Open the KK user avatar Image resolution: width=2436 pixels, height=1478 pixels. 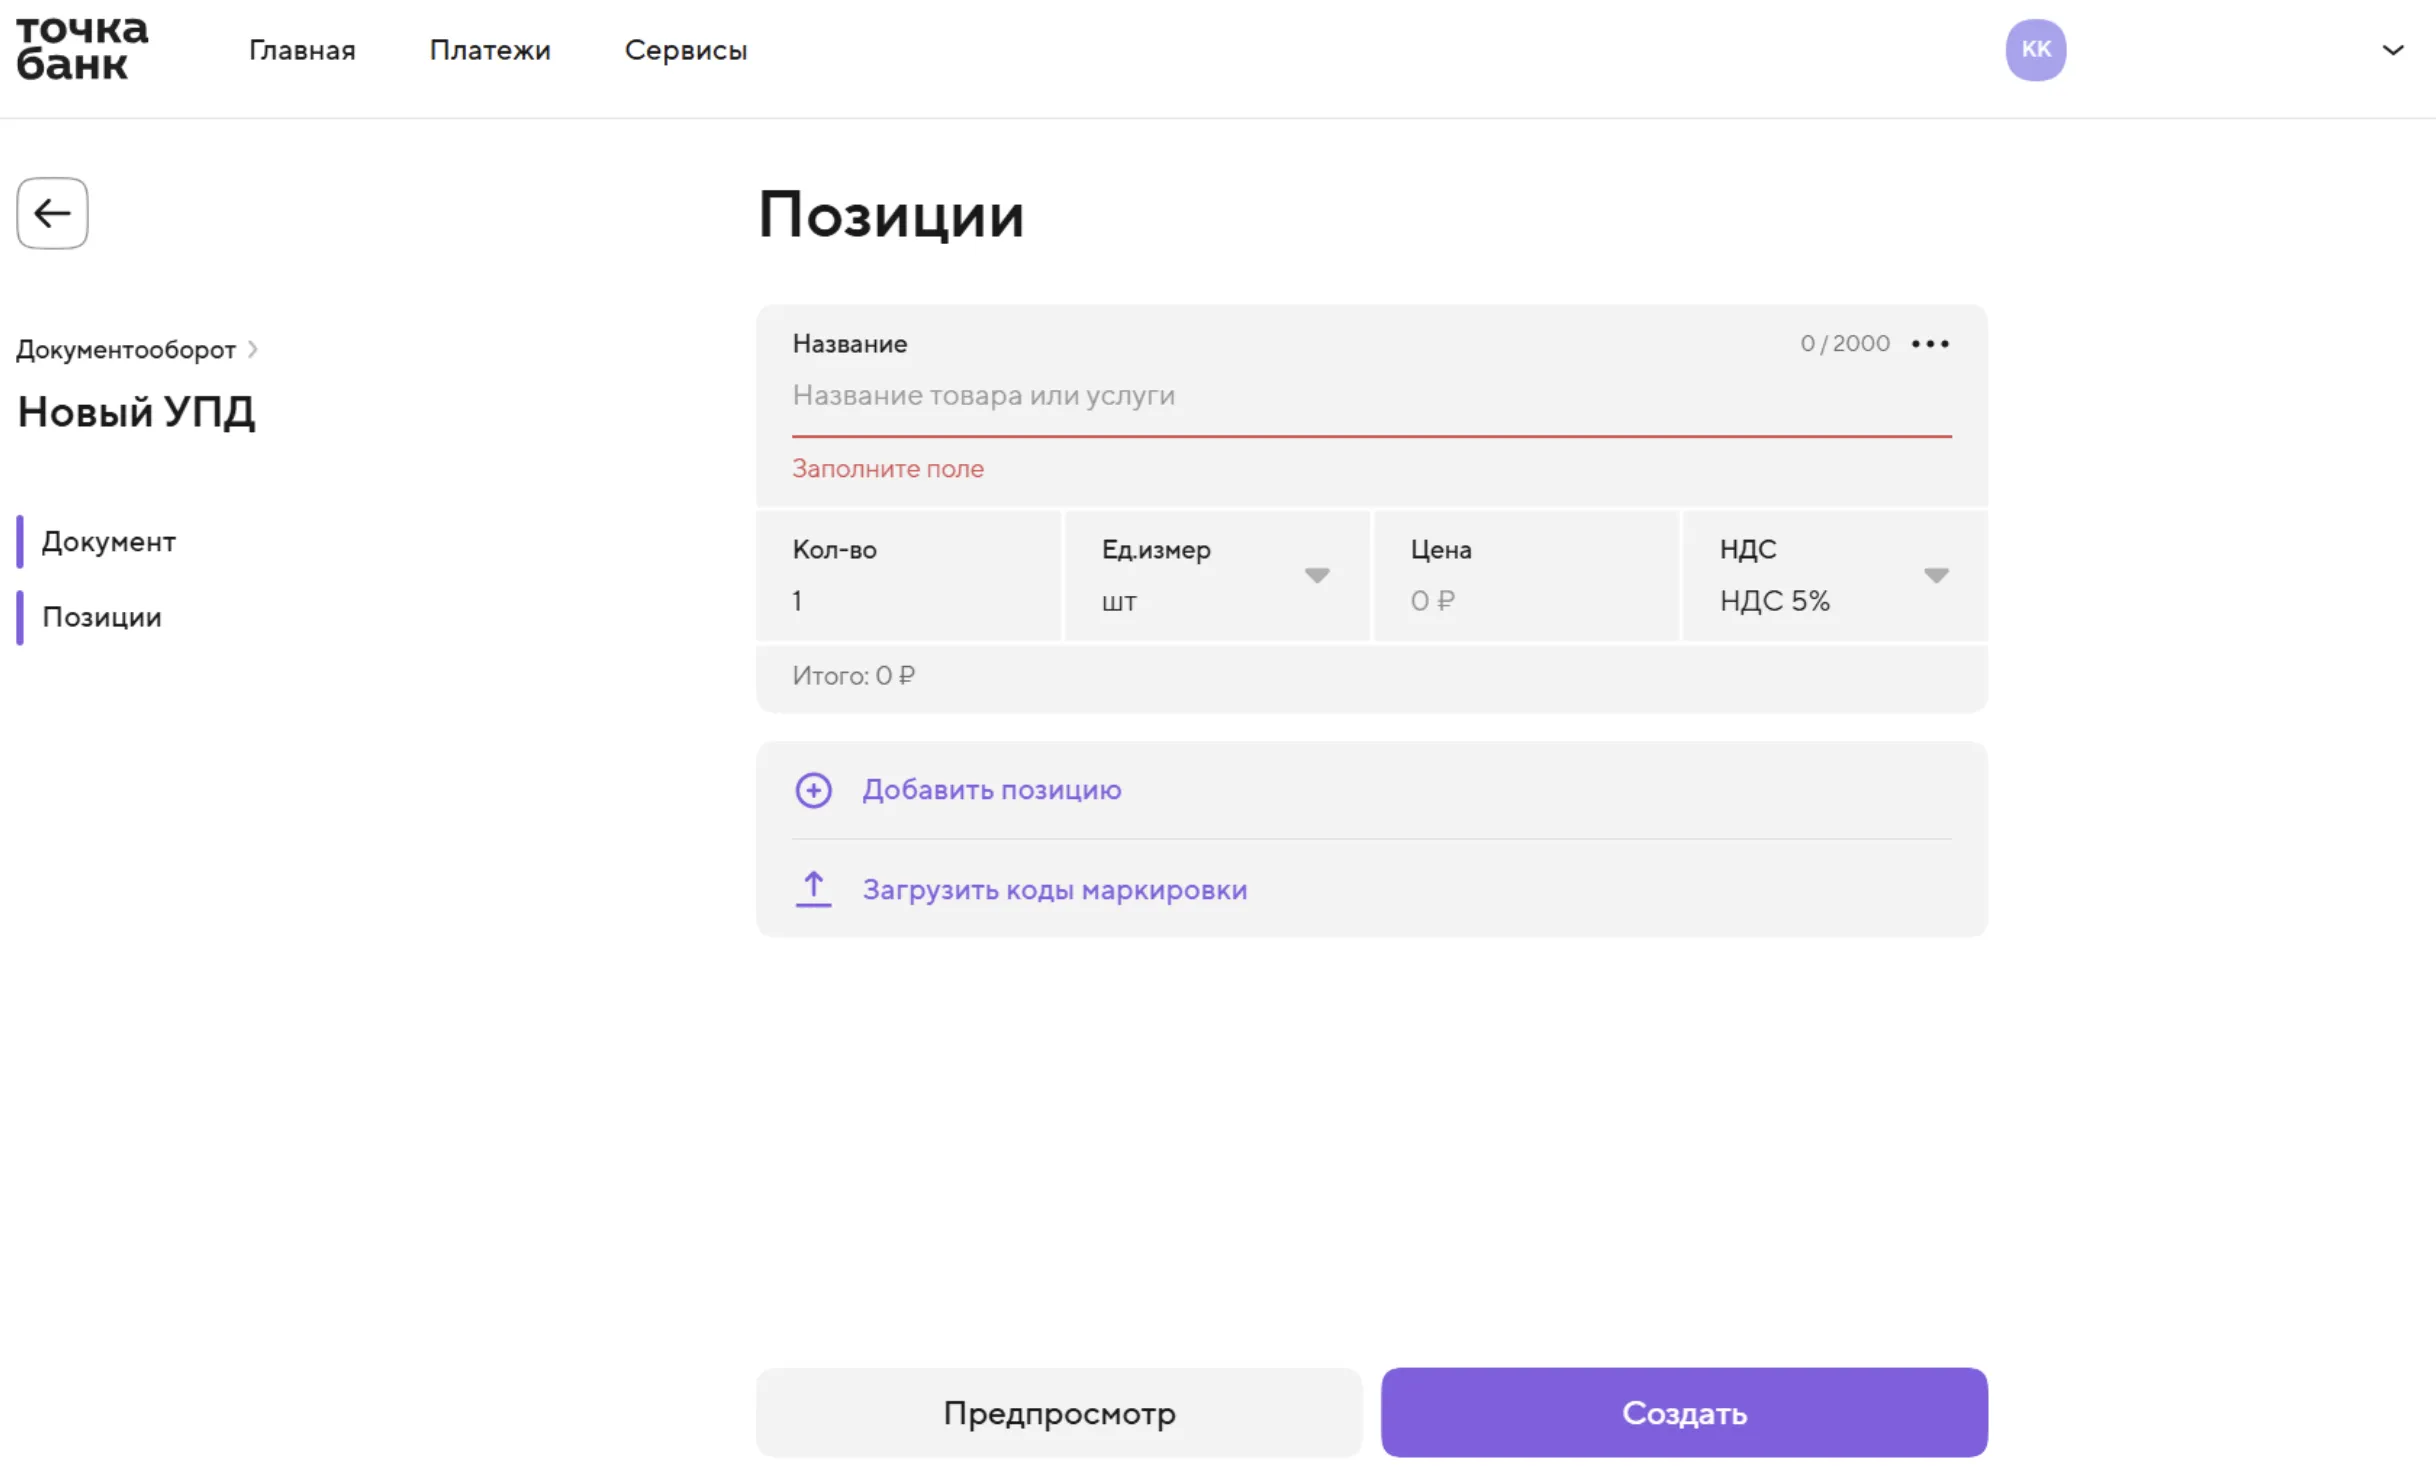[x=2035, y=49]
